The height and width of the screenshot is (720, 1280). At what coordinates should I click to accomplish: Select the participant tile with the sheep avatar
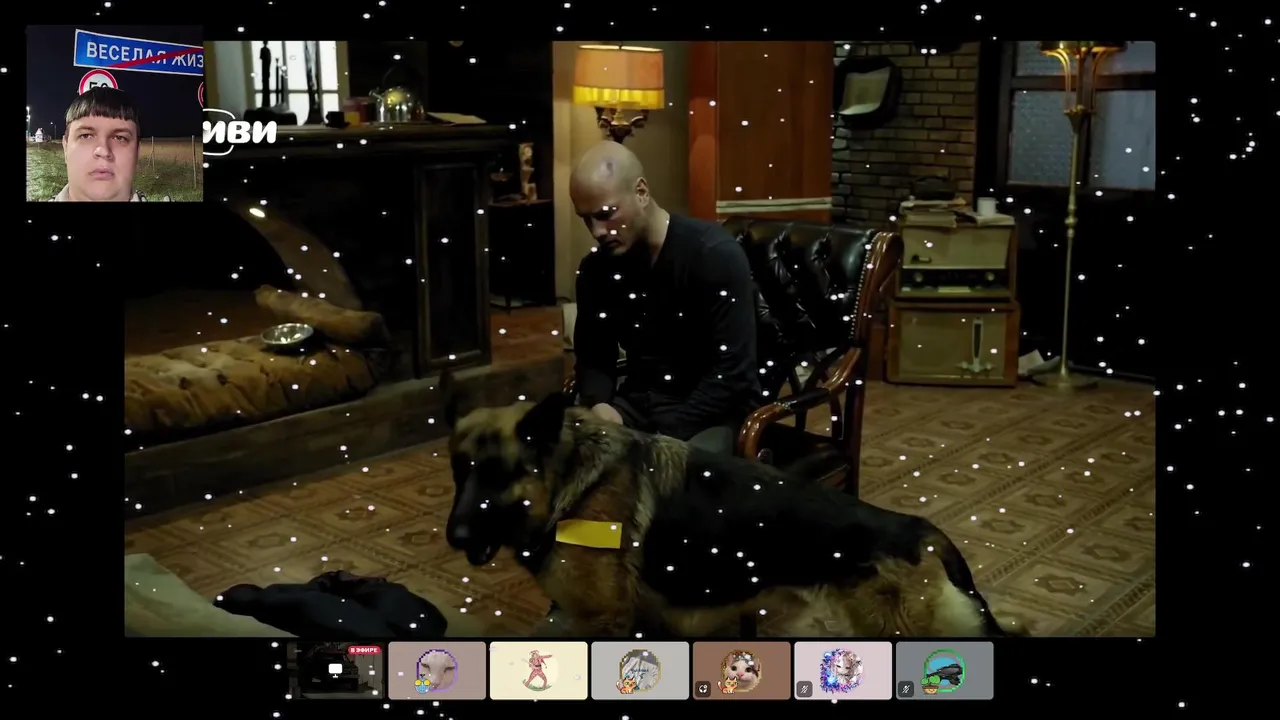[x=437, y=670]
